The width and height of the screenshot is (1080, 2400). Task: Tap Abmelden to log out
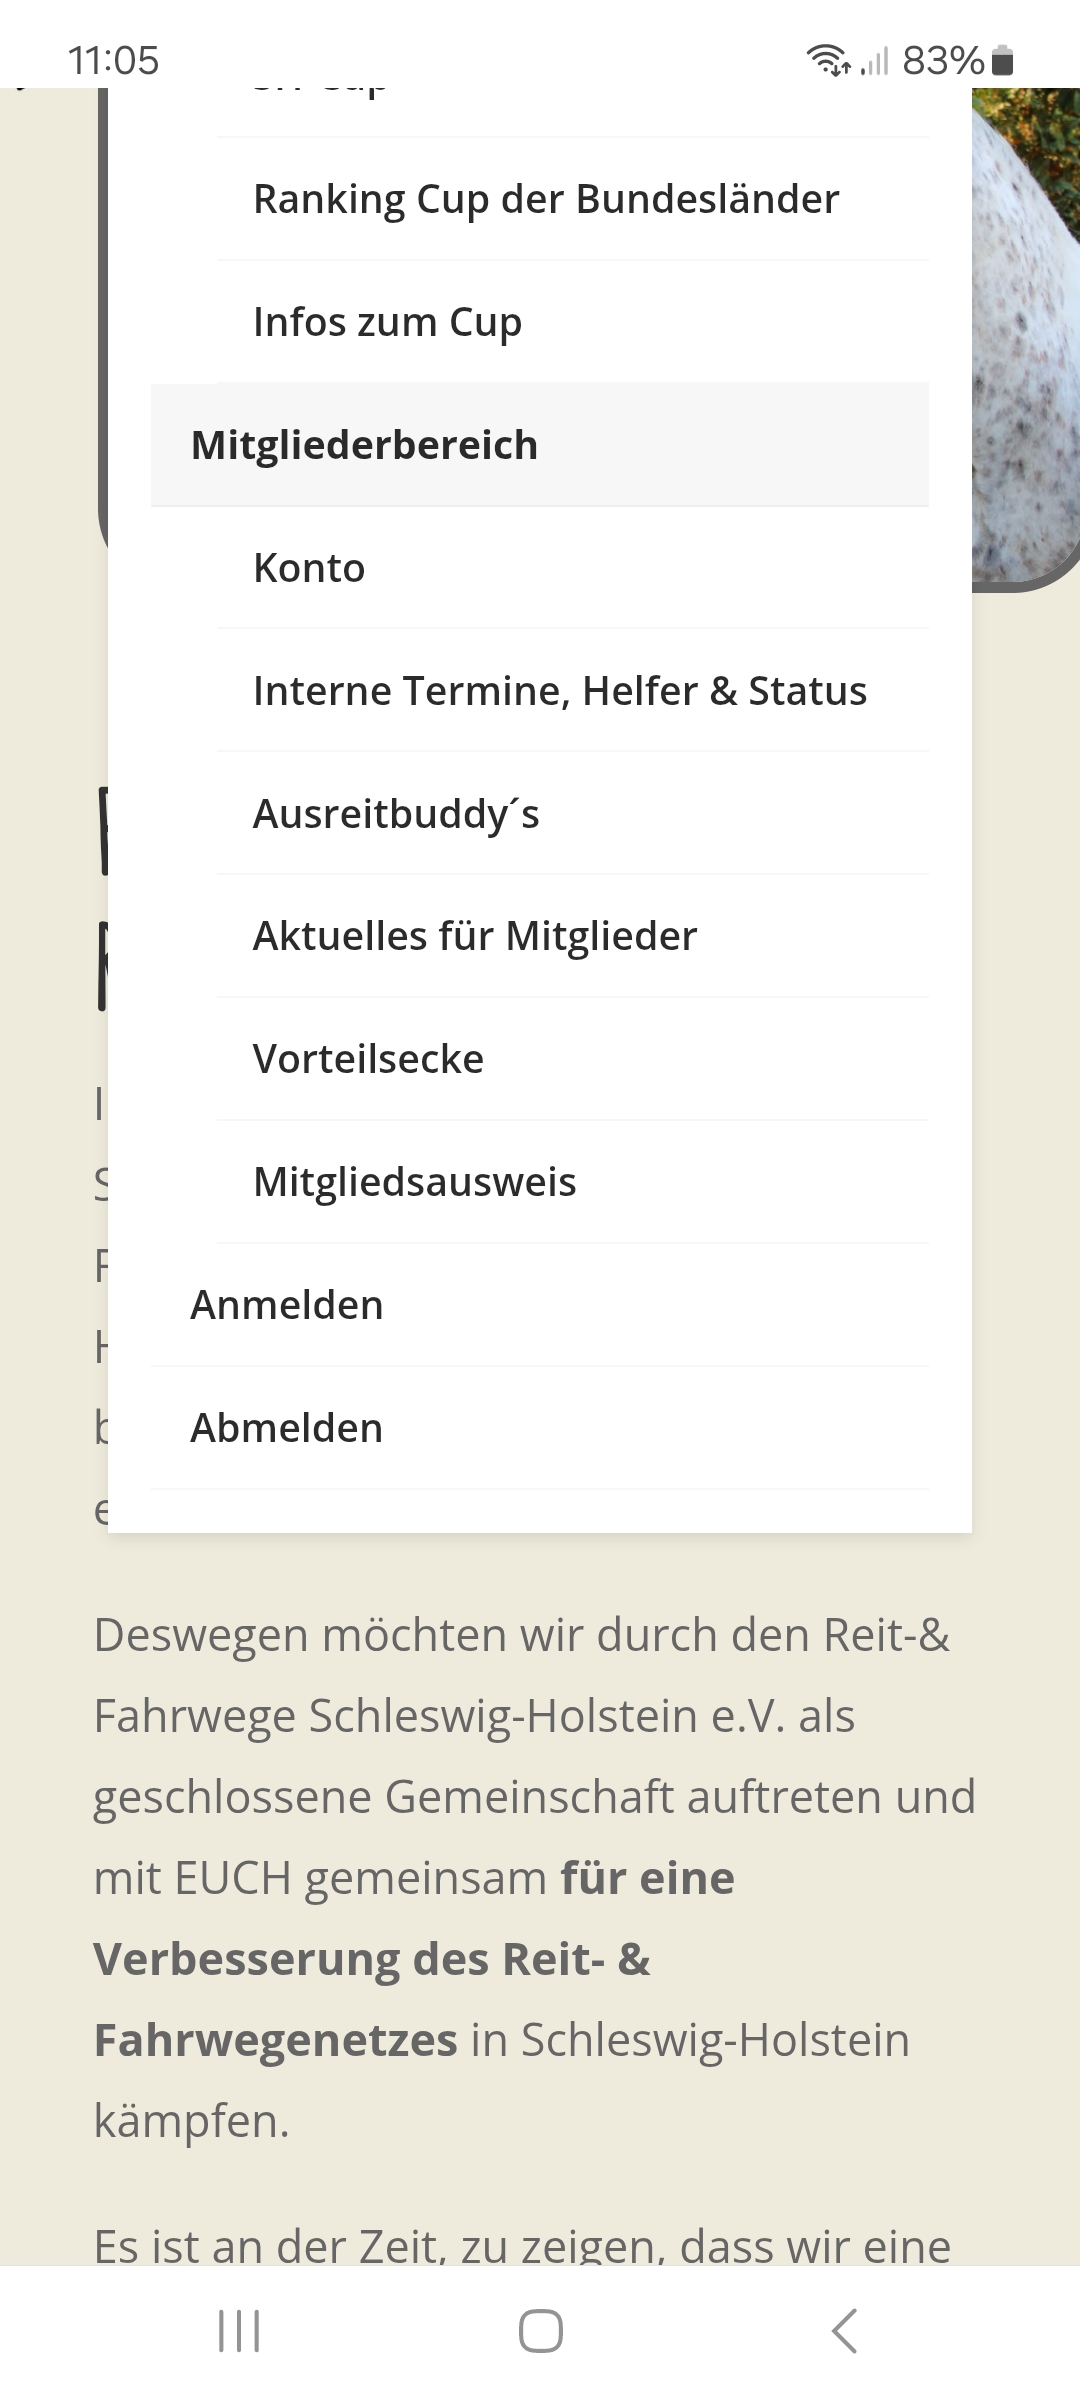coord(287,1428)
